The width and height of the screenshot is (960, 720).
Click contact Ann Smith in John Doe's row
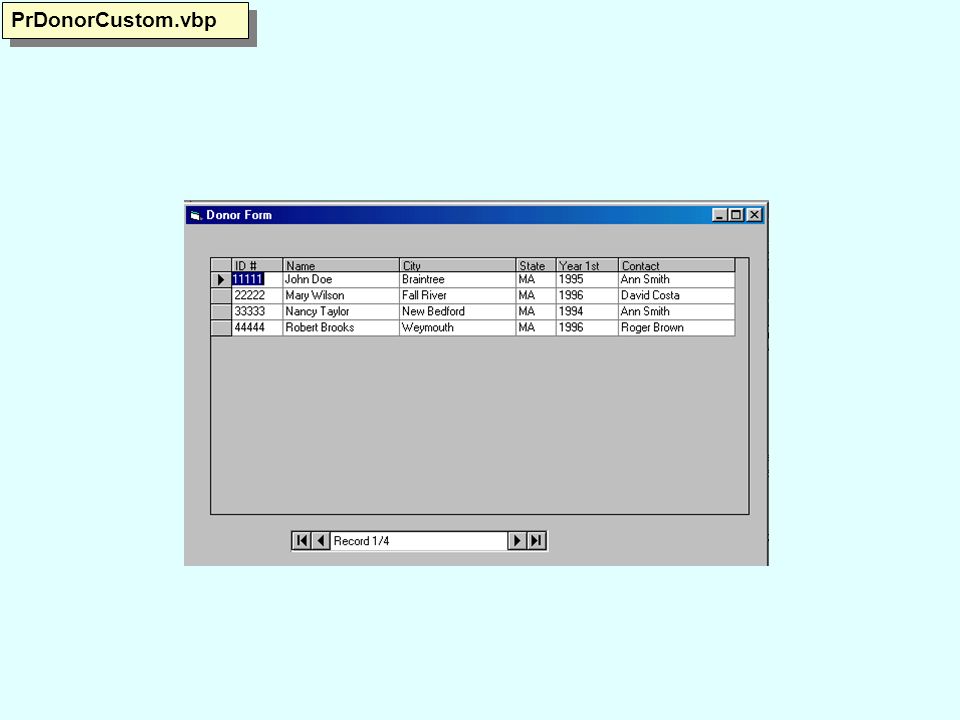click(677, 279)
